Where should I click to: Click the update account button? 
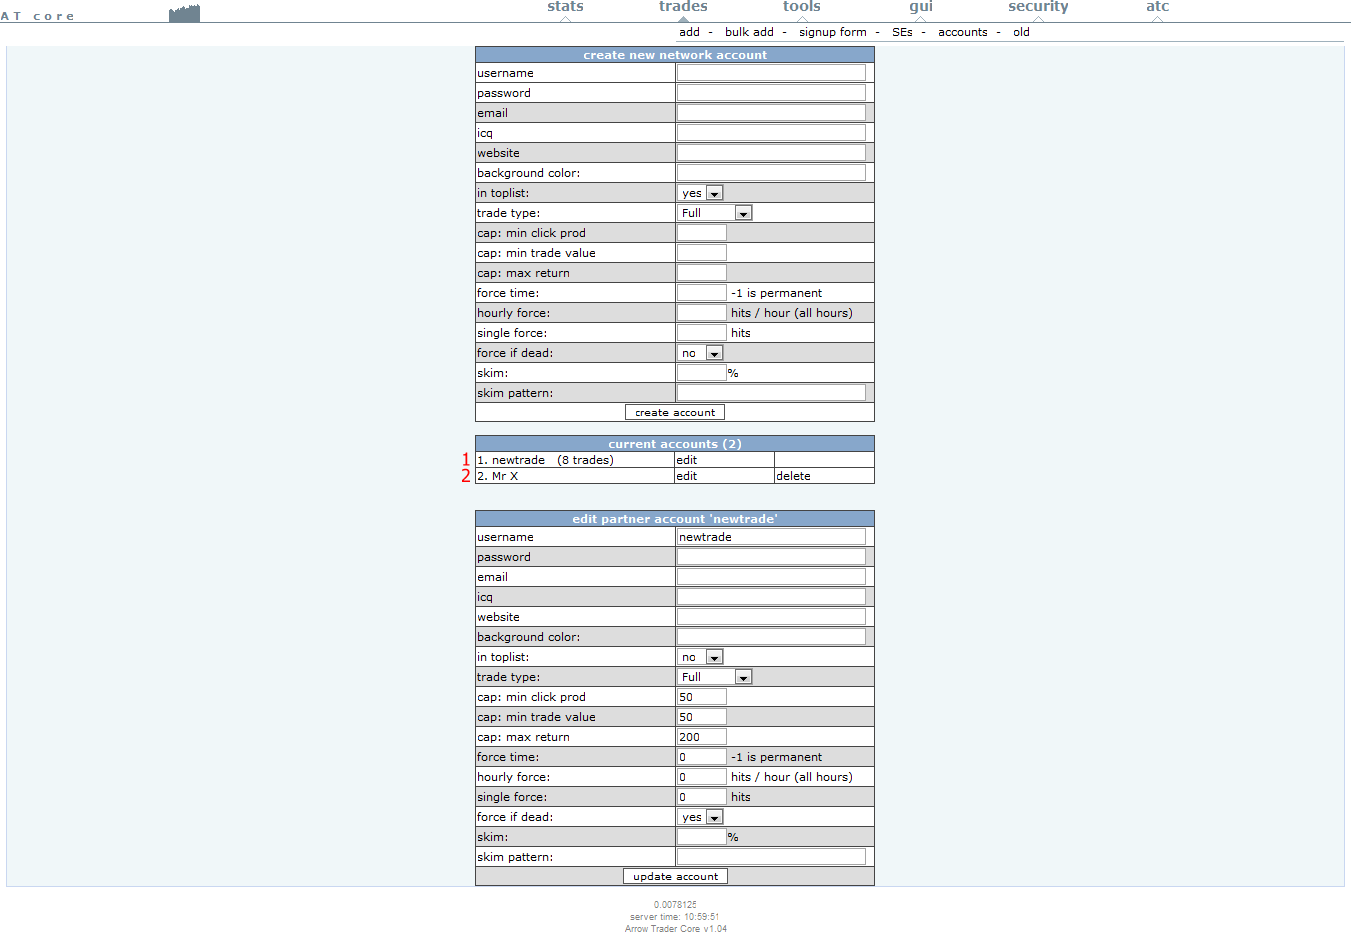pos(675,876)
